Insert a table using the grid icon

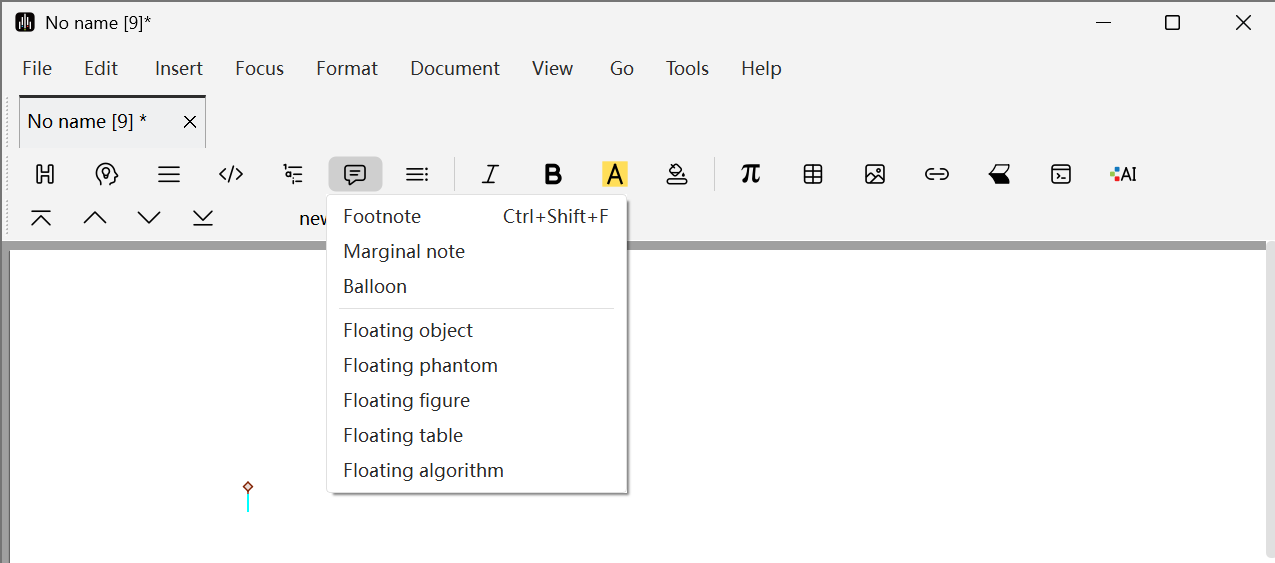coord(813,174)
